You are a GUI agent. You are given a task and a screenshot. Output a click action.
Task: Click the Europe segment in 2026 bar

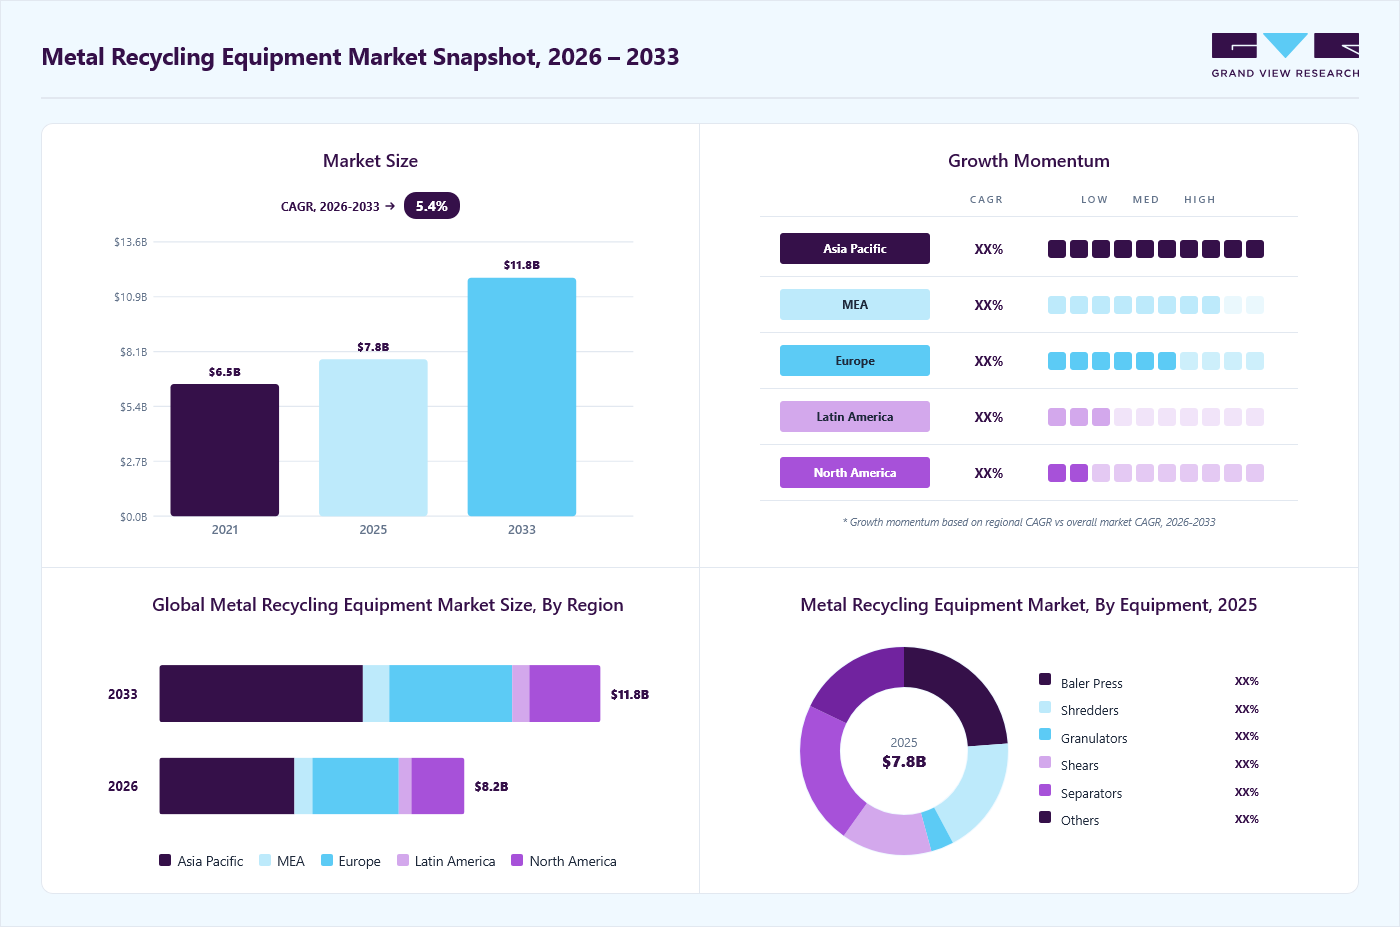355,786
